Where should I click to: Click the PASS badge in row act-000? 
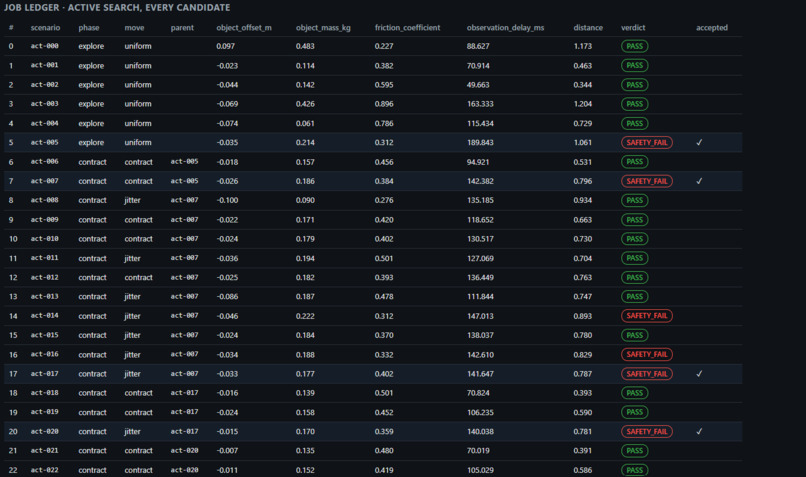click(x=634, y=46)
